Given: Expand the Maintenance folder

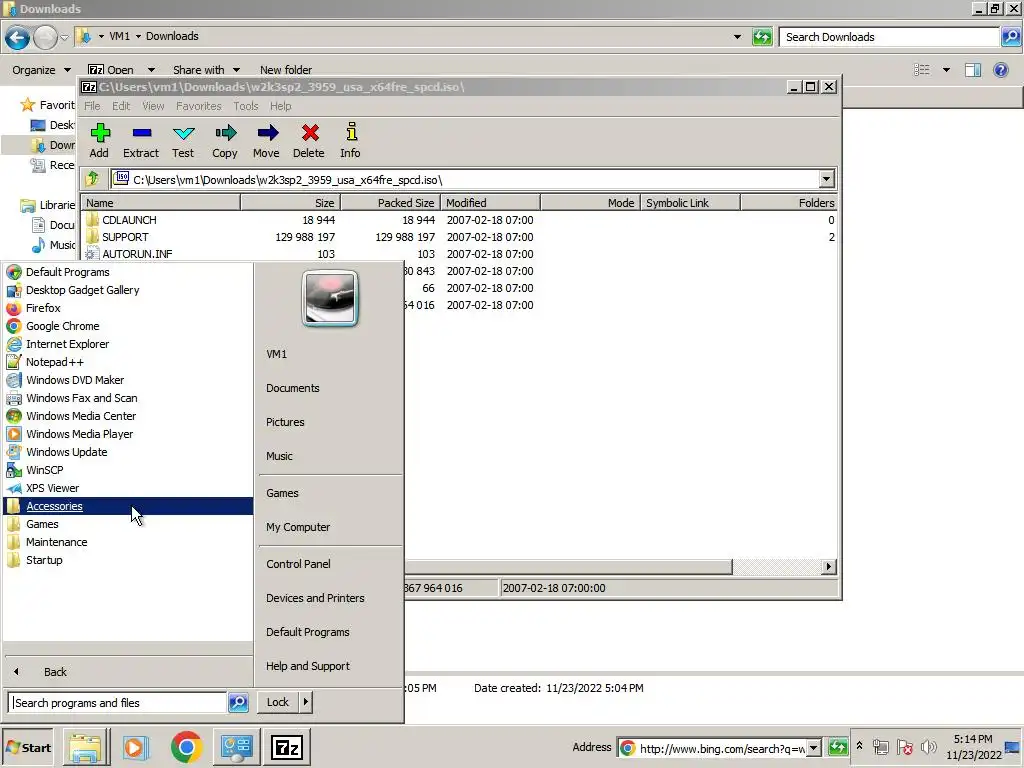Looking at the screenshot, I should (x=56, y=542).
